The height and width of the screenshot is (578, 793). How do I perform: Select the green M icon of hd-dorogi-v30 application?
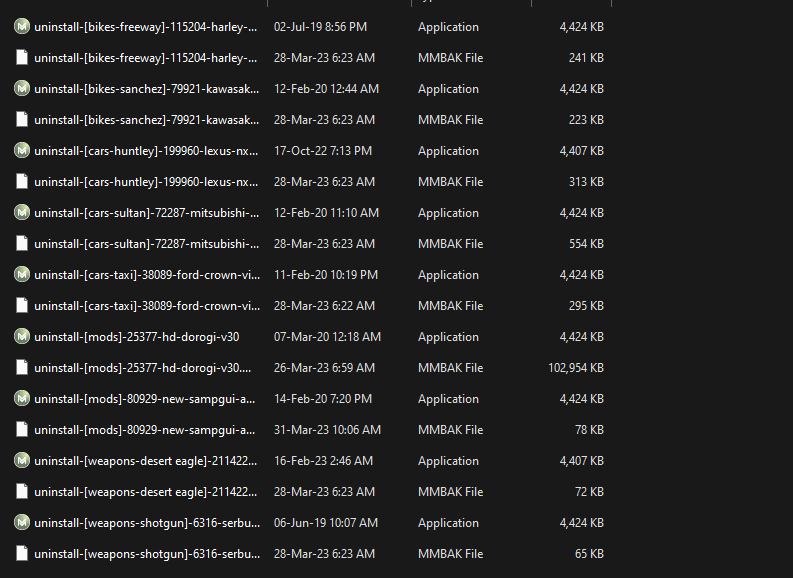(22, 336)
